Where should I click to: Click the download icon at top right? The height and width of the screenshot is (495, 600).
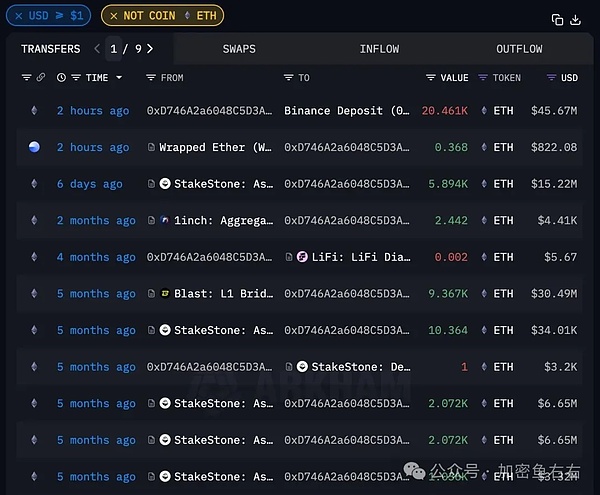(575, 19)
